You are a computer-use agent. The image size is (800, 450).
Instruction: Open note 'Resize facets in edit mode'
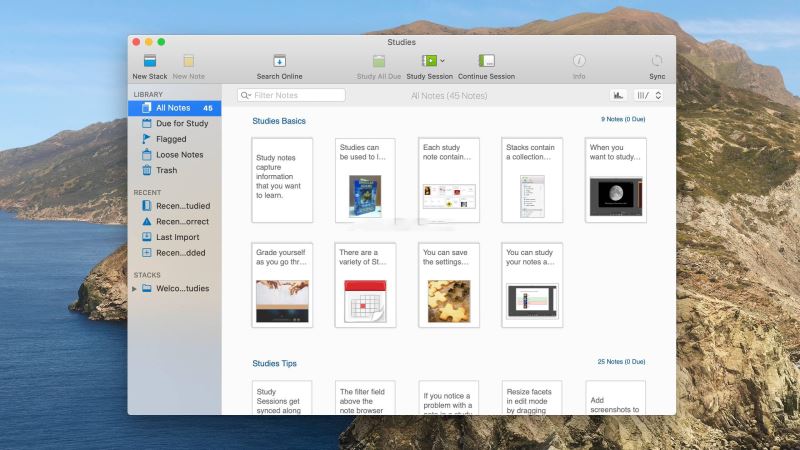click(x=532, y=397)
